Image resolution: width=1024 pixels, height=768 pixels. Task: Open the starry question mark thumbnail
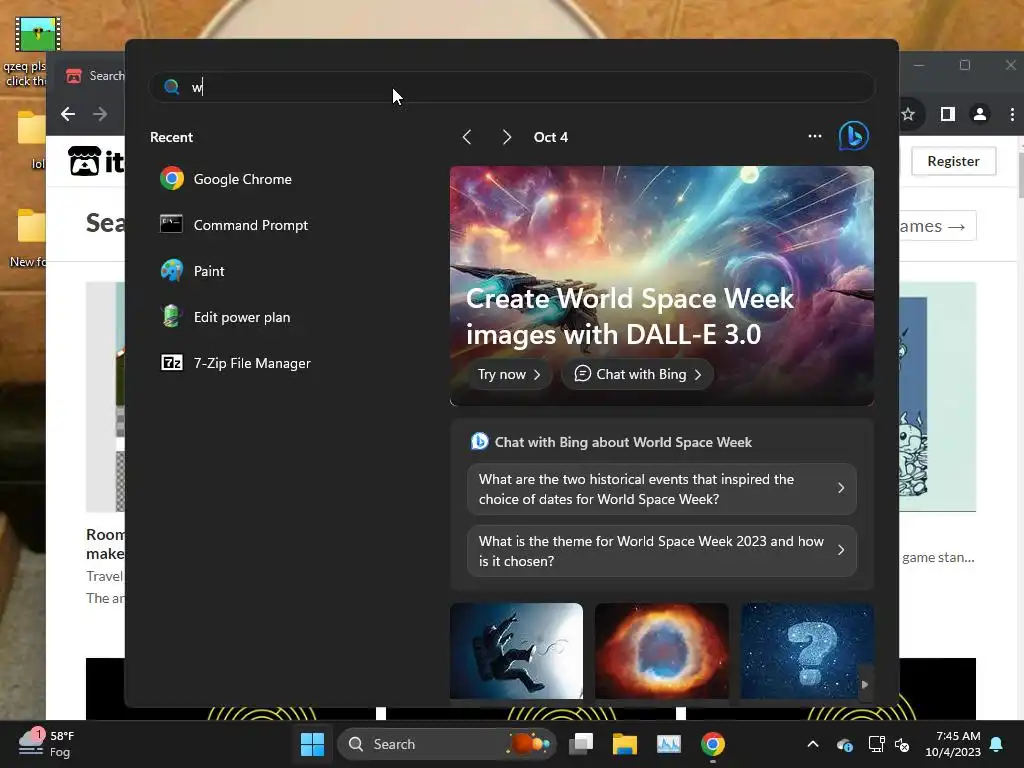point(807,651)
